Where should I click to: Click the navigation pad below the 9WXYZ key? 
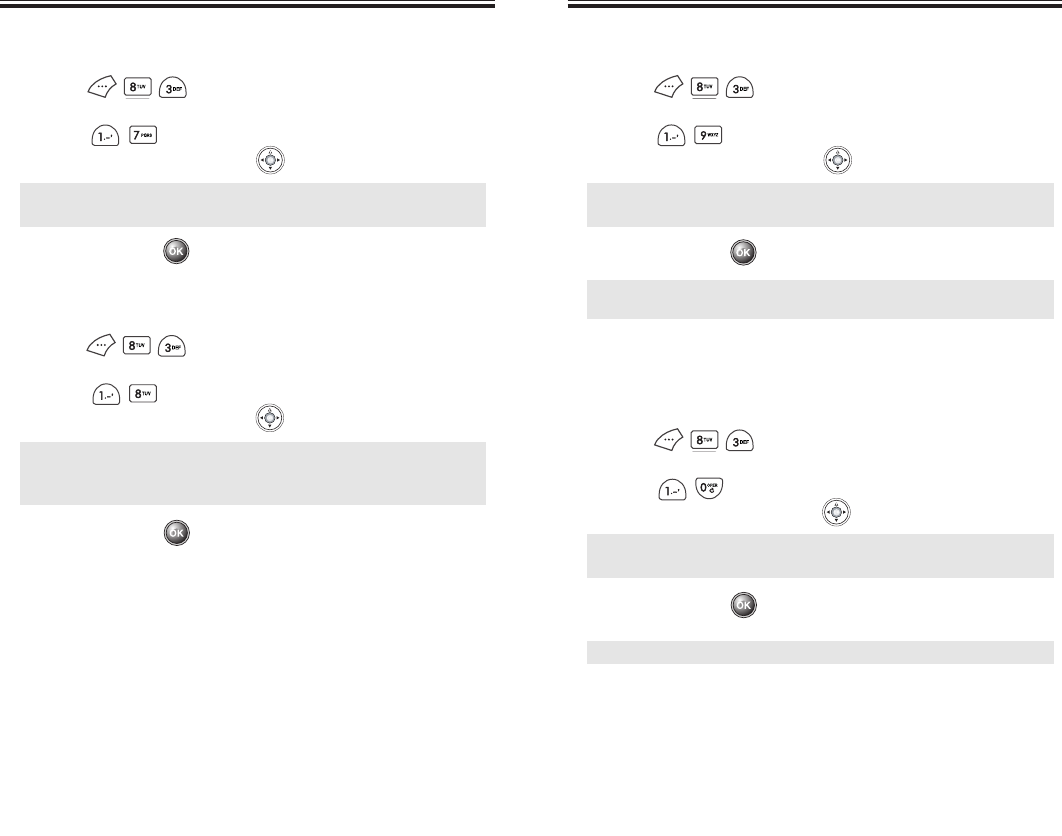pyautogui.click(x=835, y=158)
